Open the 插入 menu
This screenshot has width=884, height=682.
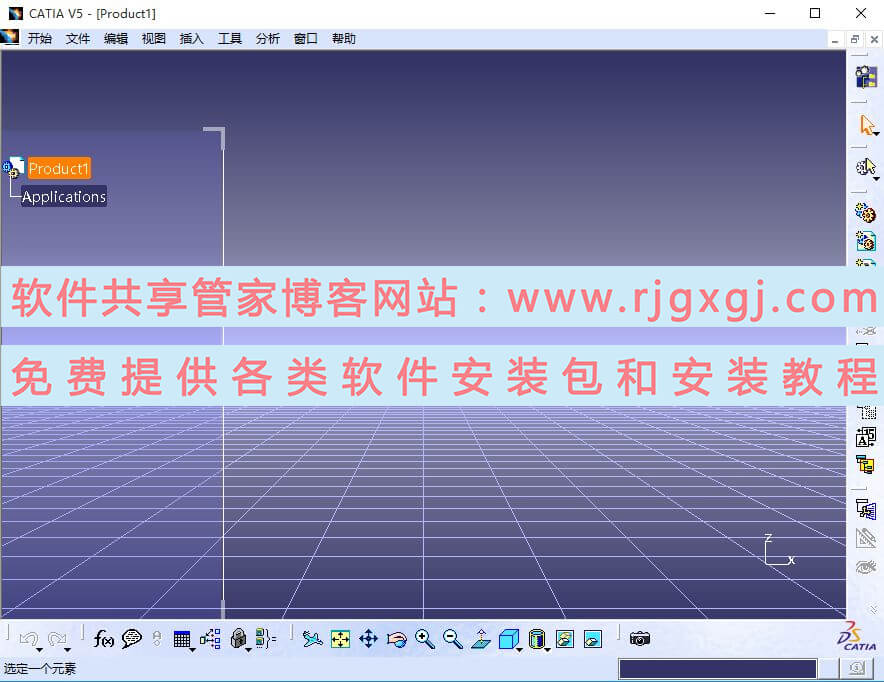coord(192,38)
